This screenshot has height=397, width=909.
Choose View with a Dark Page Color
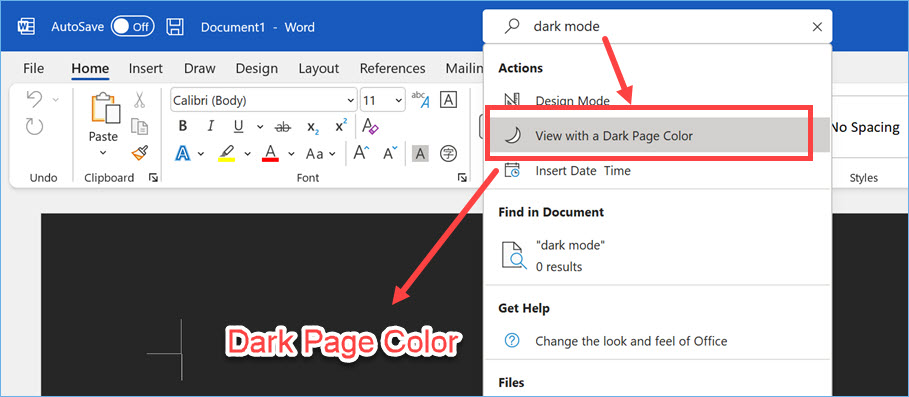[656, 136]
